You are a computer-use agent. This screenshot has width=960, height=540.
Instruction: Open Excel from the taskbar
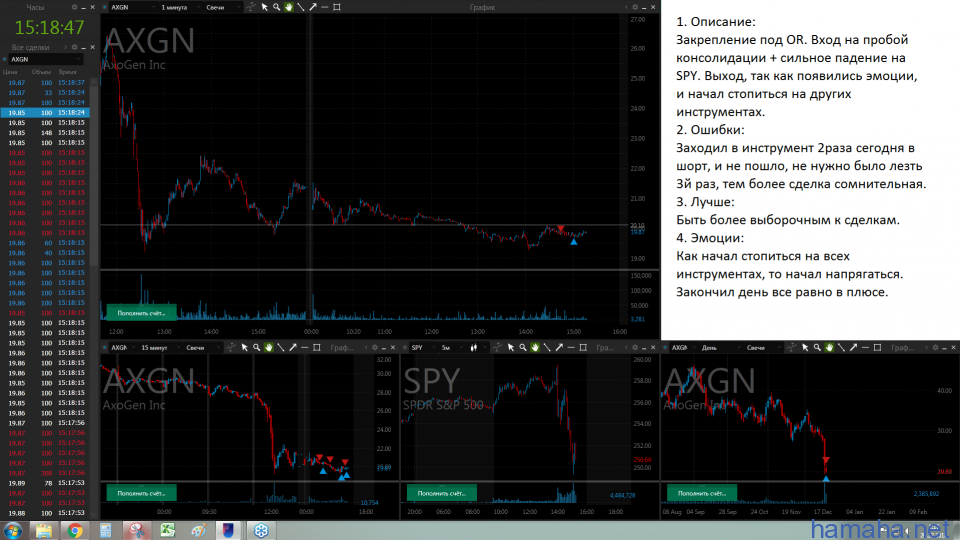coord(168,530)
